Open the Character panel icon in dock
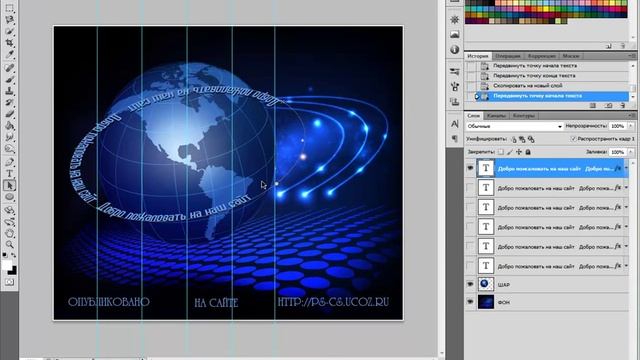 pos(455,124)
